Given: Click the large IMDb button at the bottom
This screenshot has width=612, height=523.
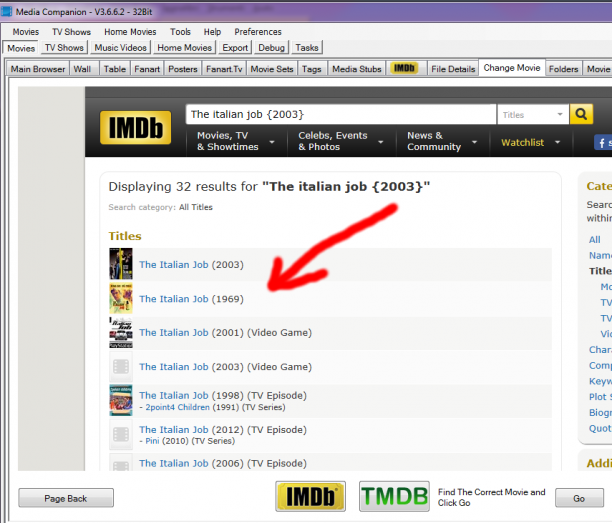Looking at the screenshot, I should pos(310,496).
